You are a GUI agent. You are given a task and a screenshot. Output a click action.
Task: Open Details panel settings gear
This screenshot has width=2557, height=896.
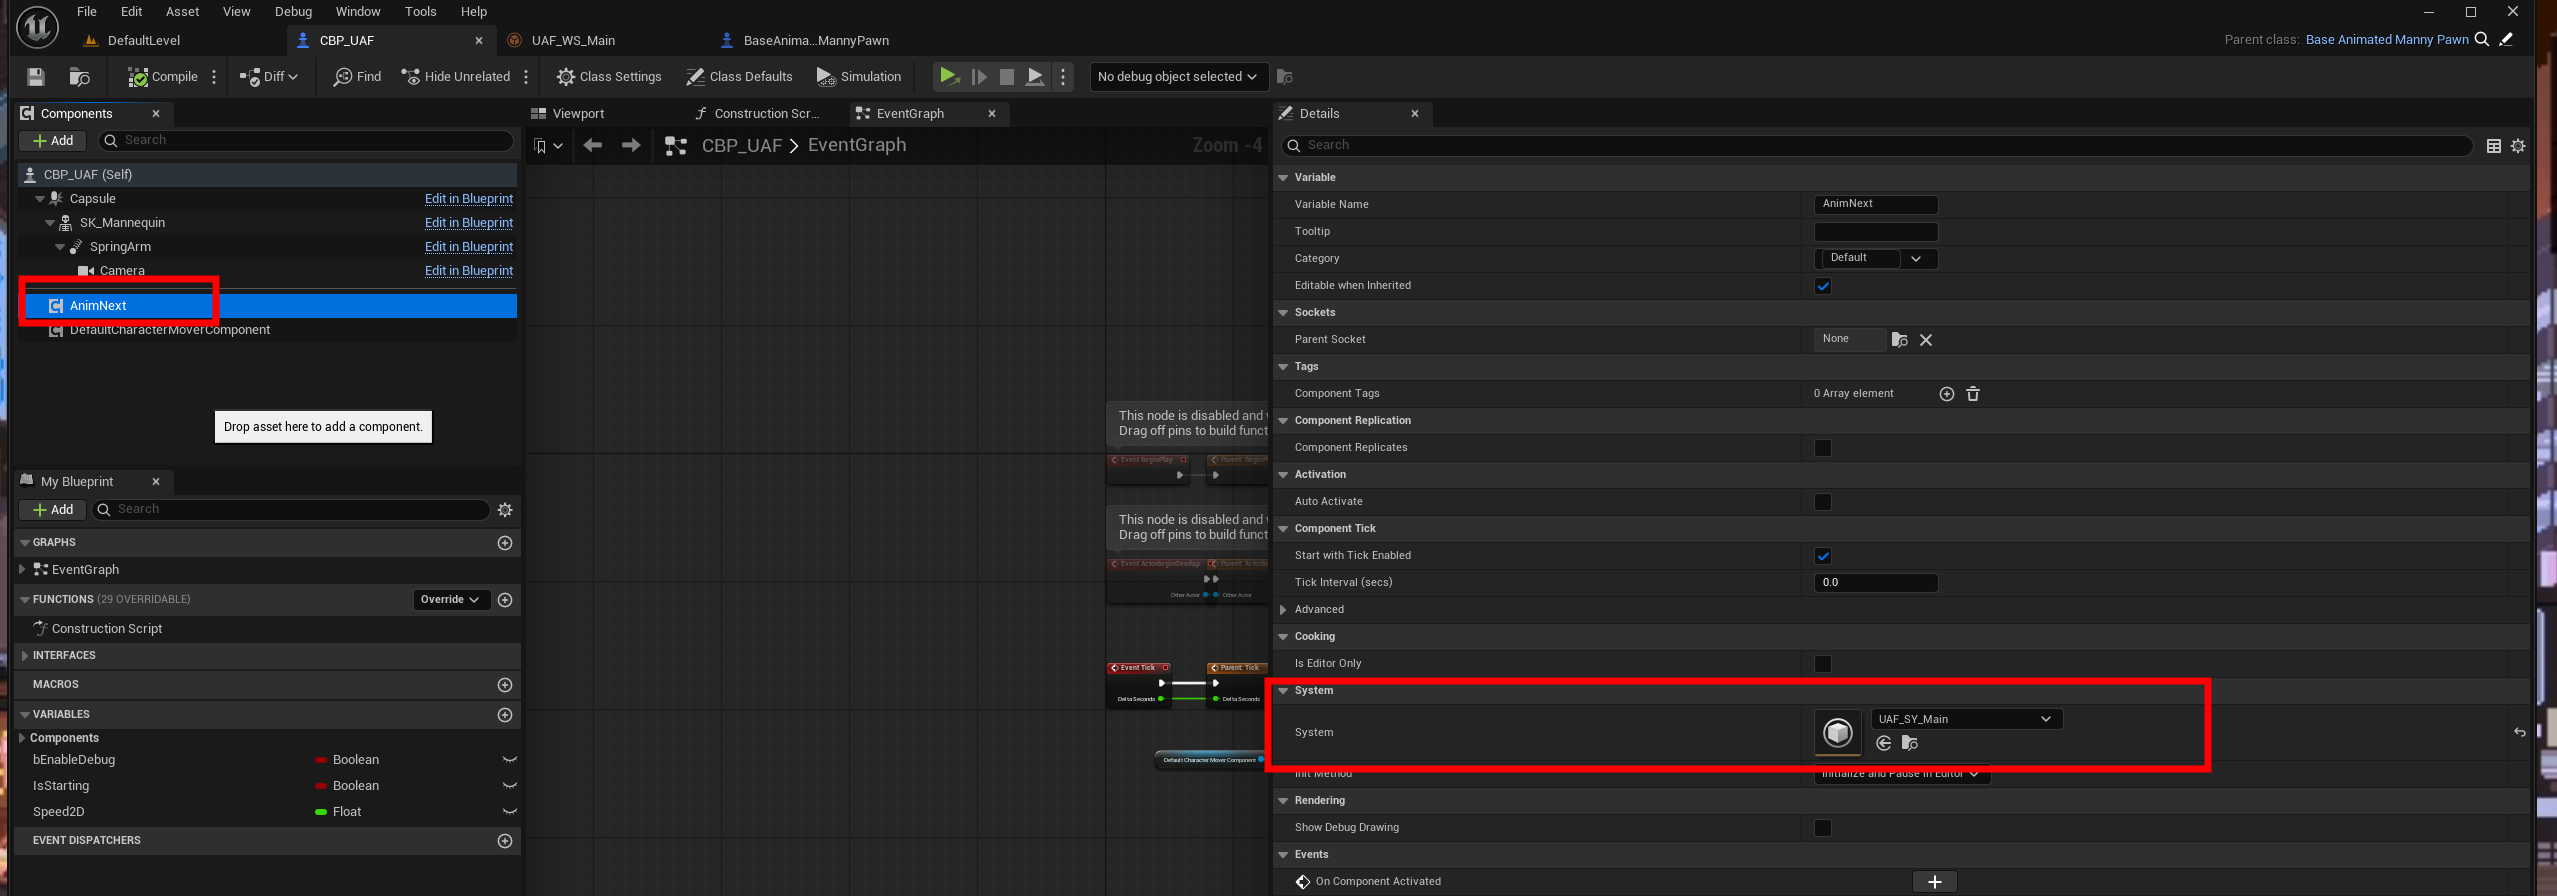click(2518, 146)
